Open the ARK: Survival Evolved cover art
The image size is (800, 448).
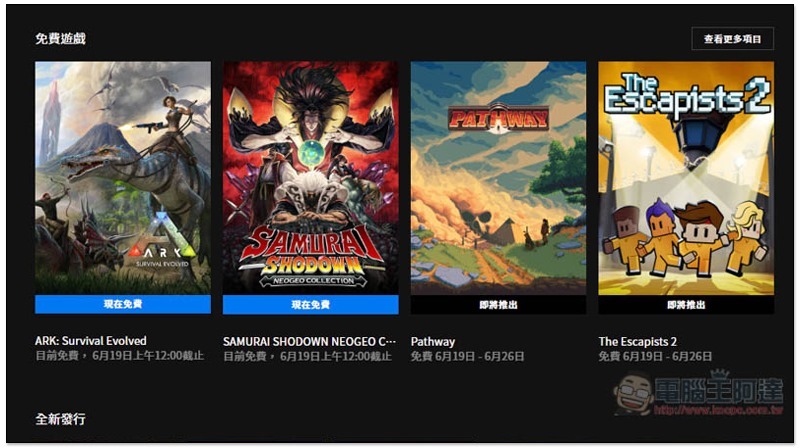(x=122, y=178)
